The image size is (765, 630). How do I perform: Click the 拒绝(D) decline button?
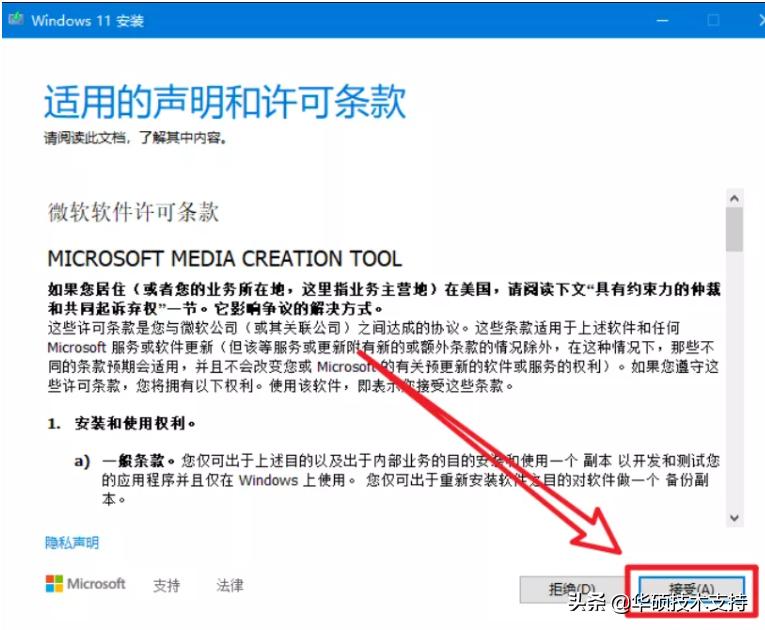(572, 589)
